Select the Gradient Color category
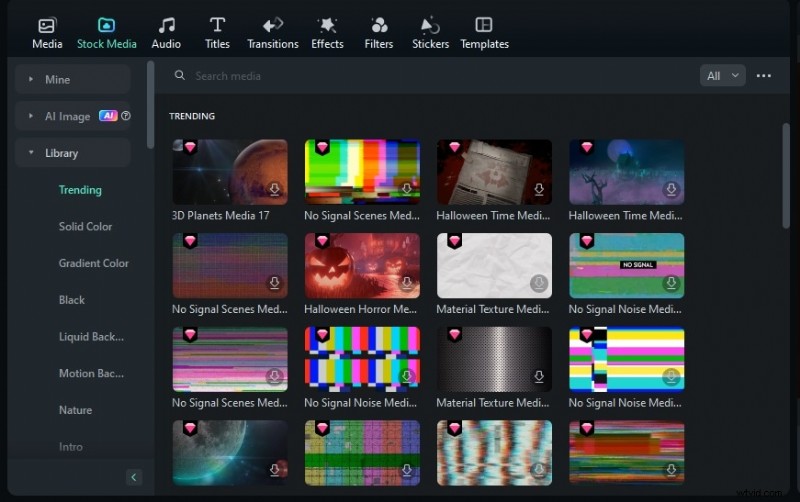The width and height of the screenshot is (800, 502). (93, 264)
